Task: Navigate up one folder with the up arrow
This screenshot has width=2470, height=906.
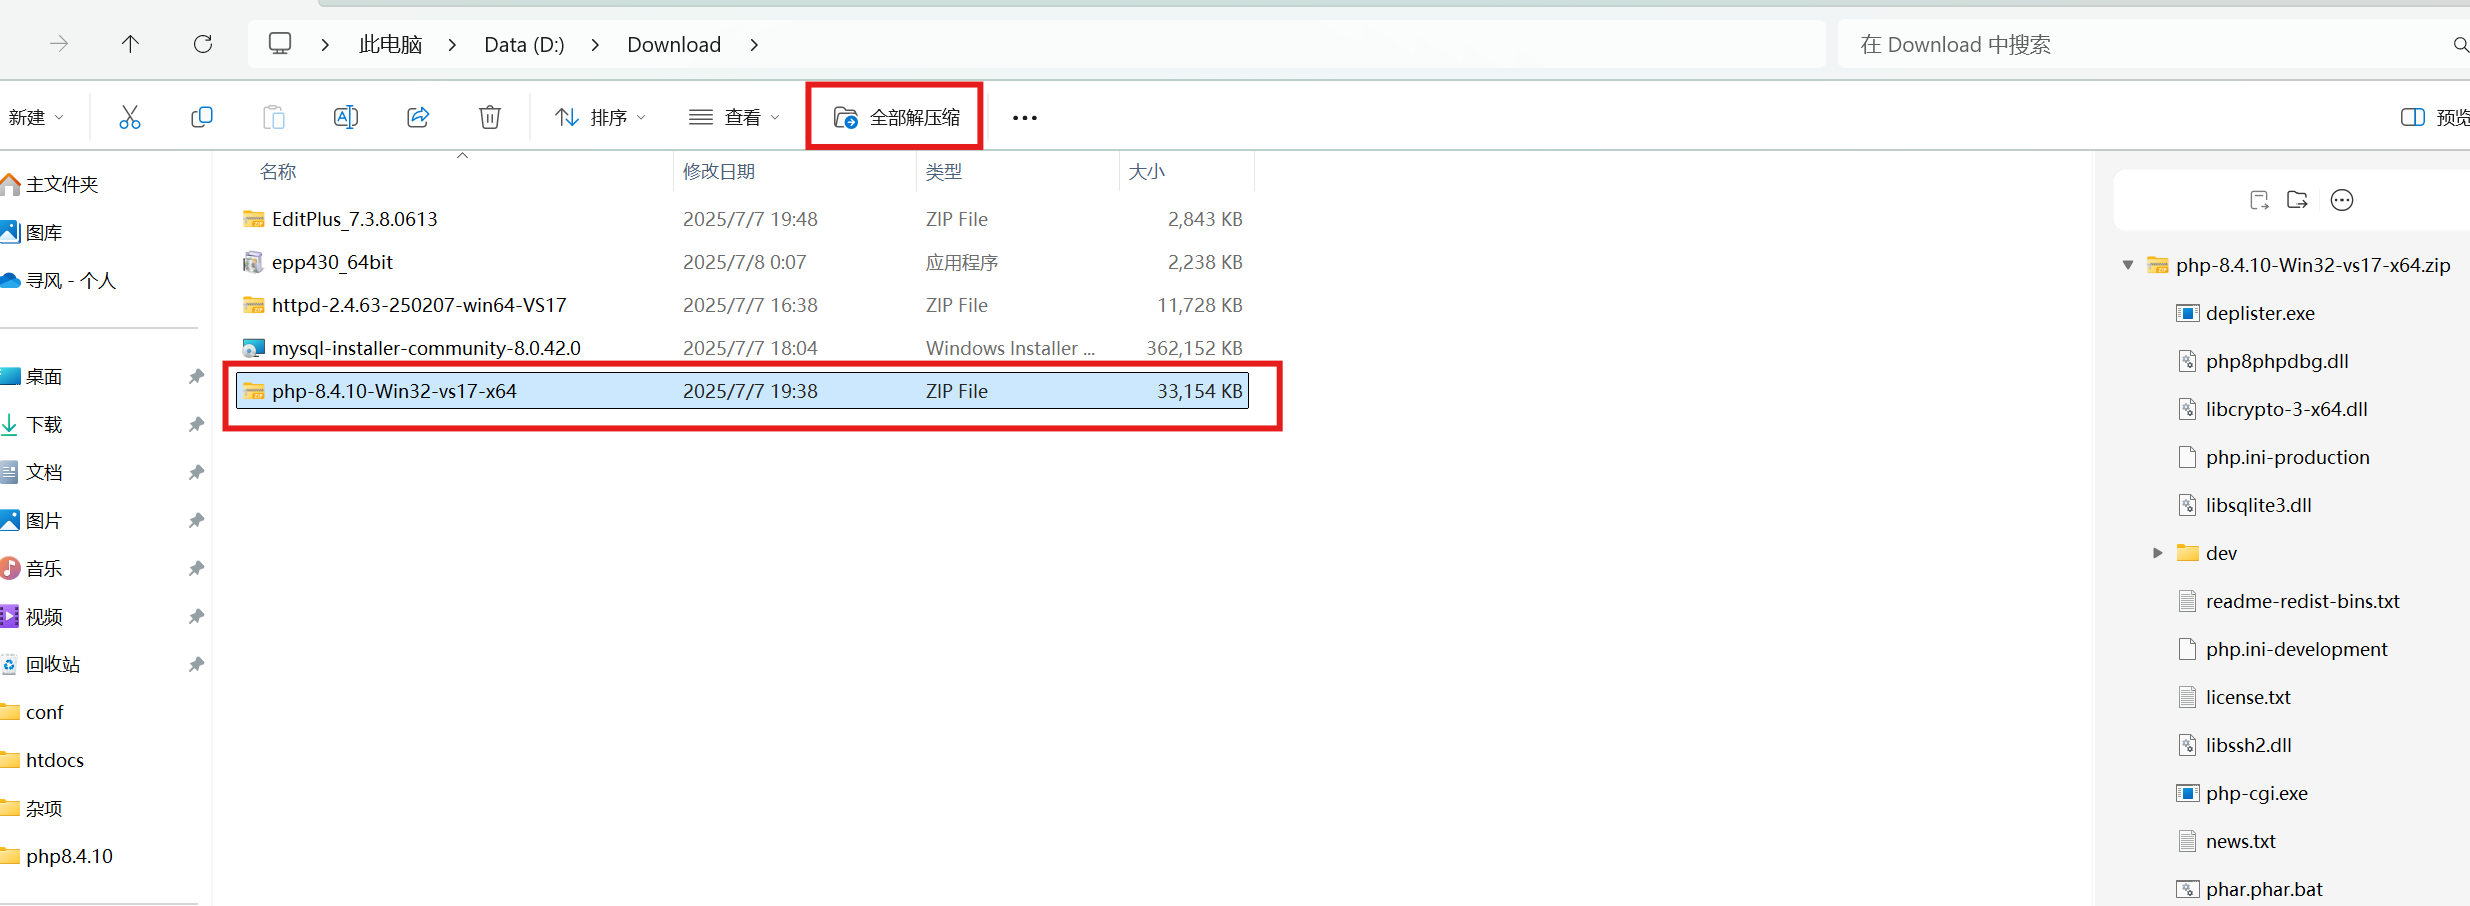Action: (130, 44)
